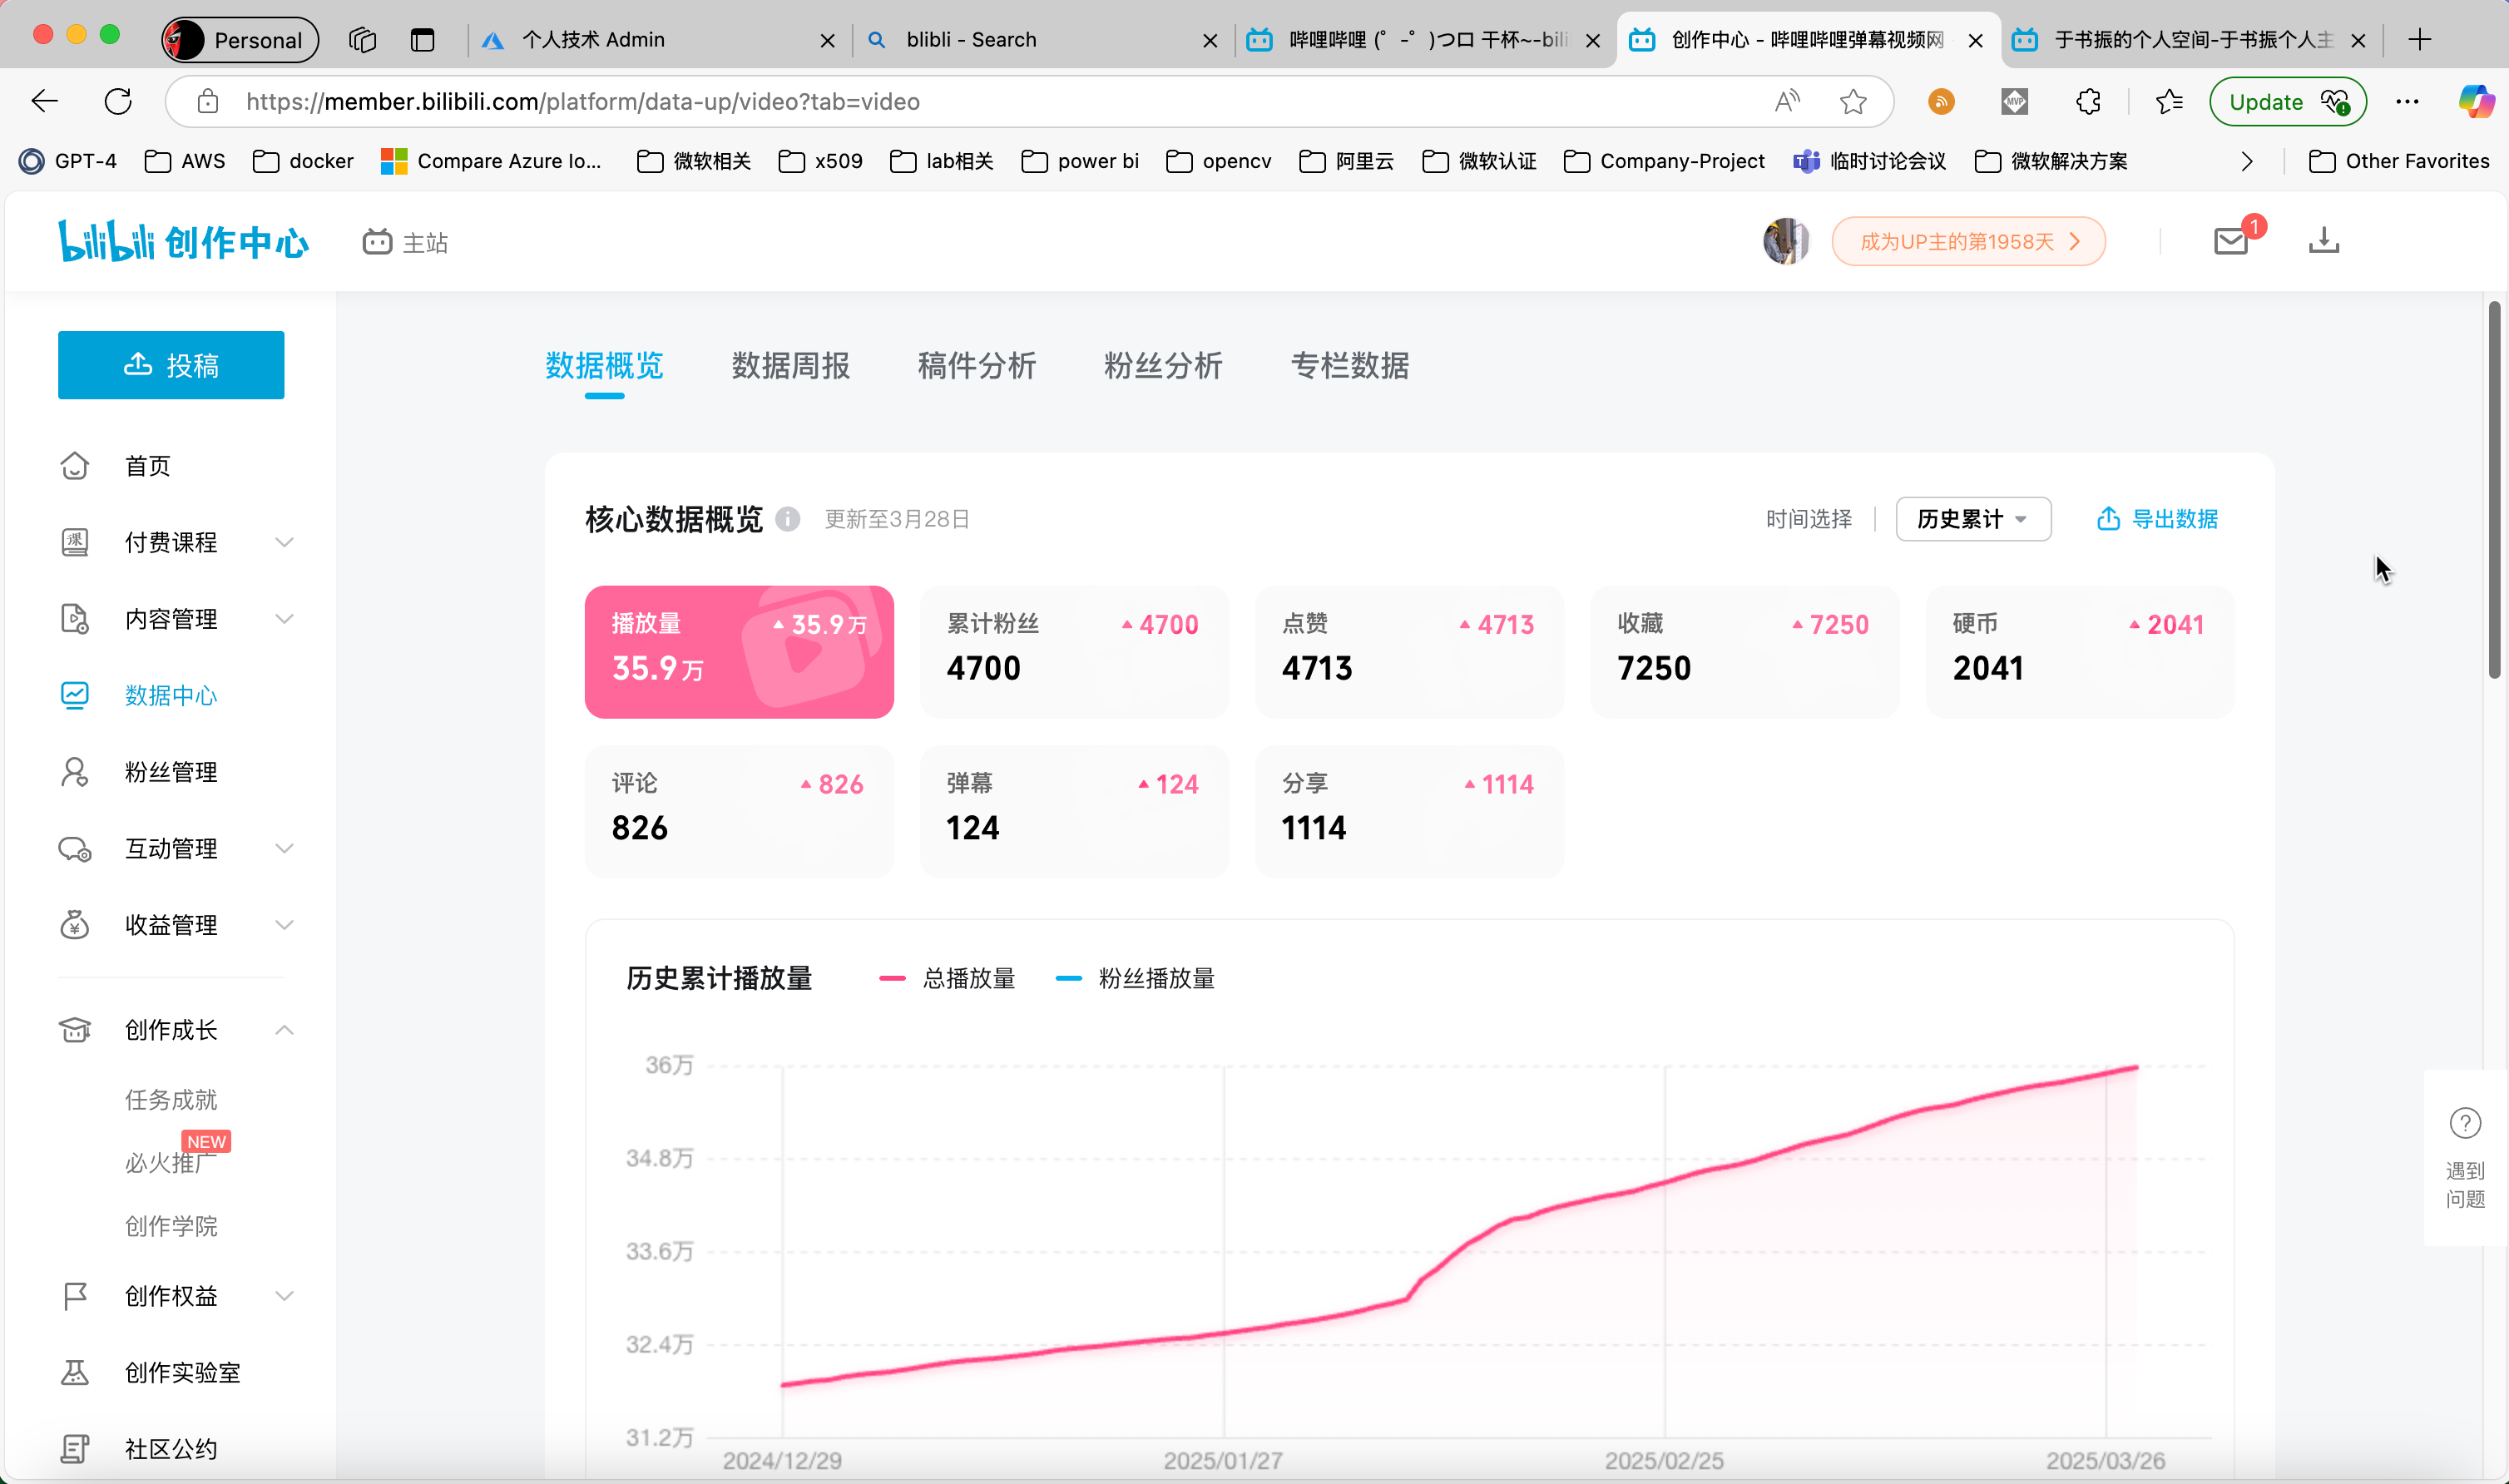Image resolution: width=2509 pixels, height=1484 pixels.
Task: Open the extensions puzzle icon
Action: click(x=2088, y=101)
